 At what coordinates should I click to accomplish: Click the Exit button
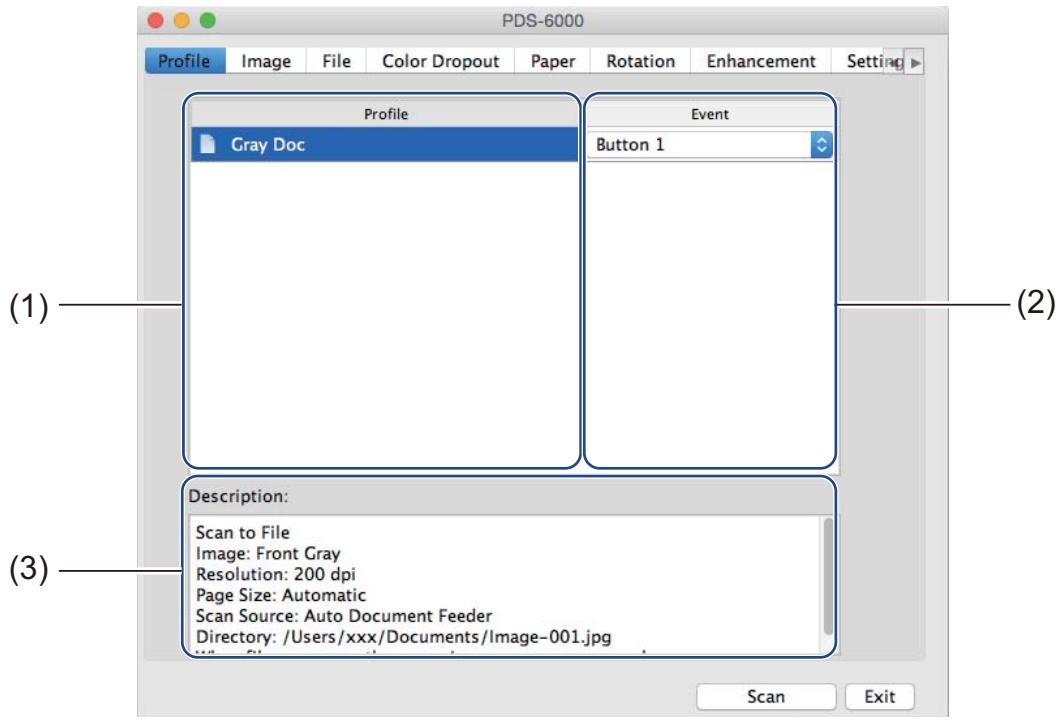(x=880, y=696)
